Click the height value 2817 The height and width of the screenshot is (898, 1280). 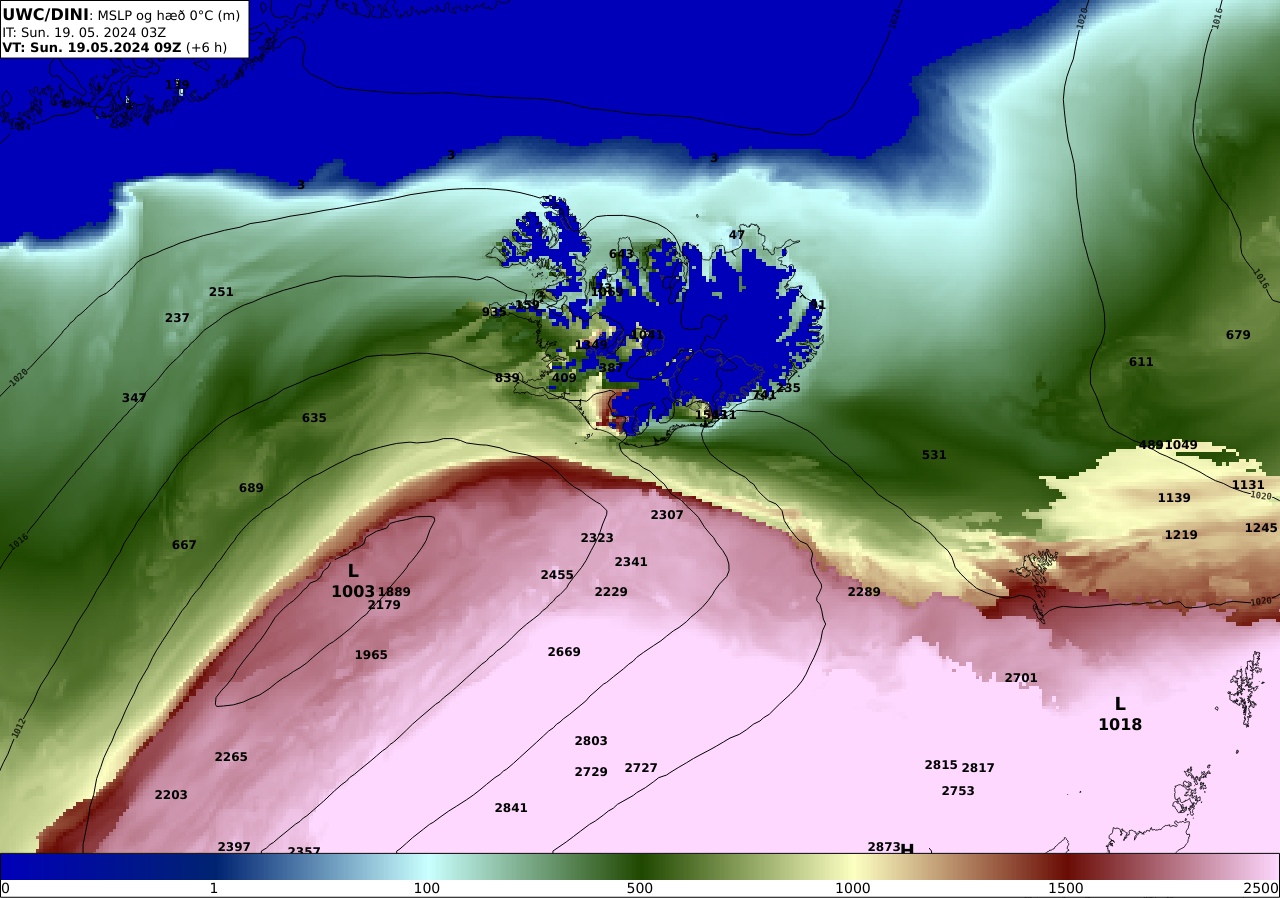tap(978, 768)
